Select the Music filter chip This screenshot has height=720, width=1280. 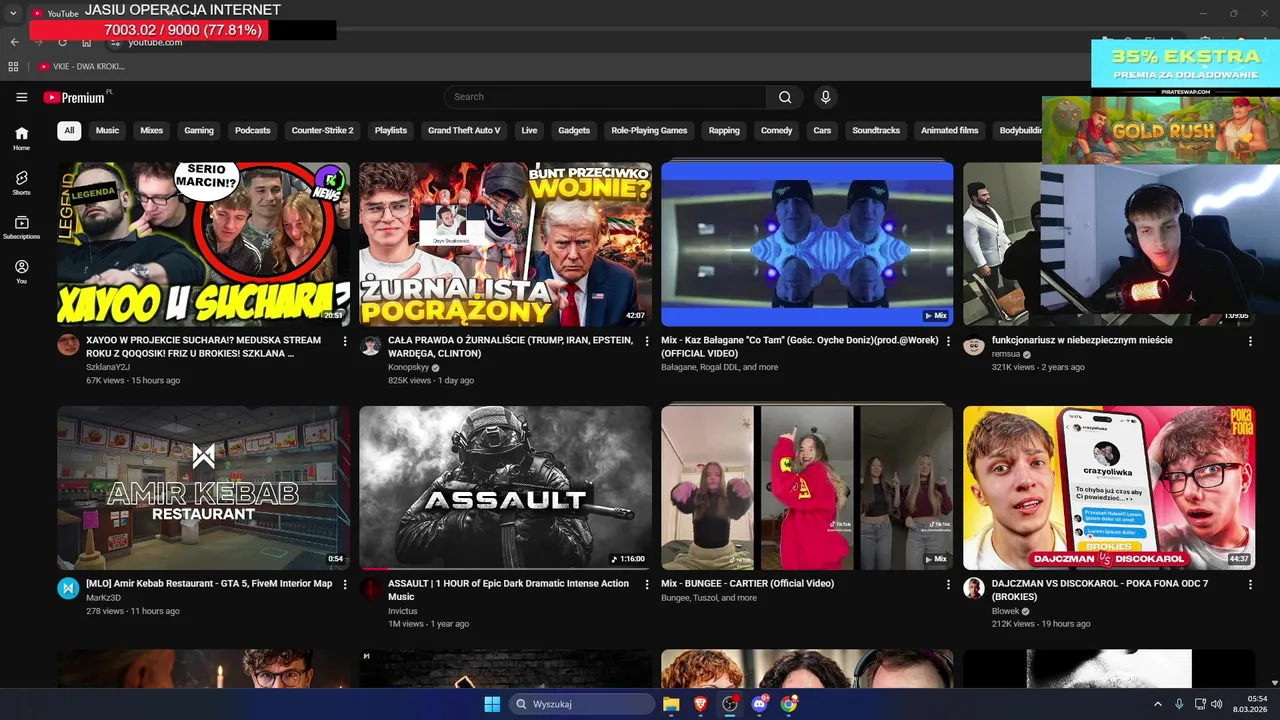click(107, 130)
